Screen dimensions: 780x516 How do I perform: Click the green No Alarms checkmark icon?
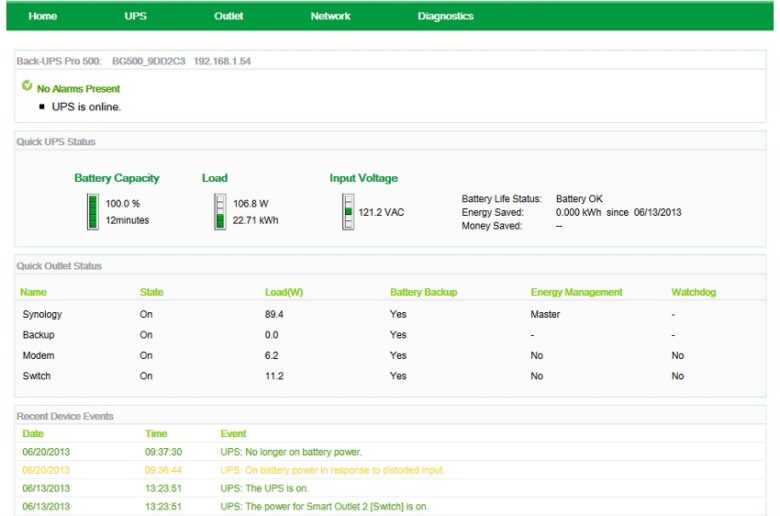[x=27, y=86]
